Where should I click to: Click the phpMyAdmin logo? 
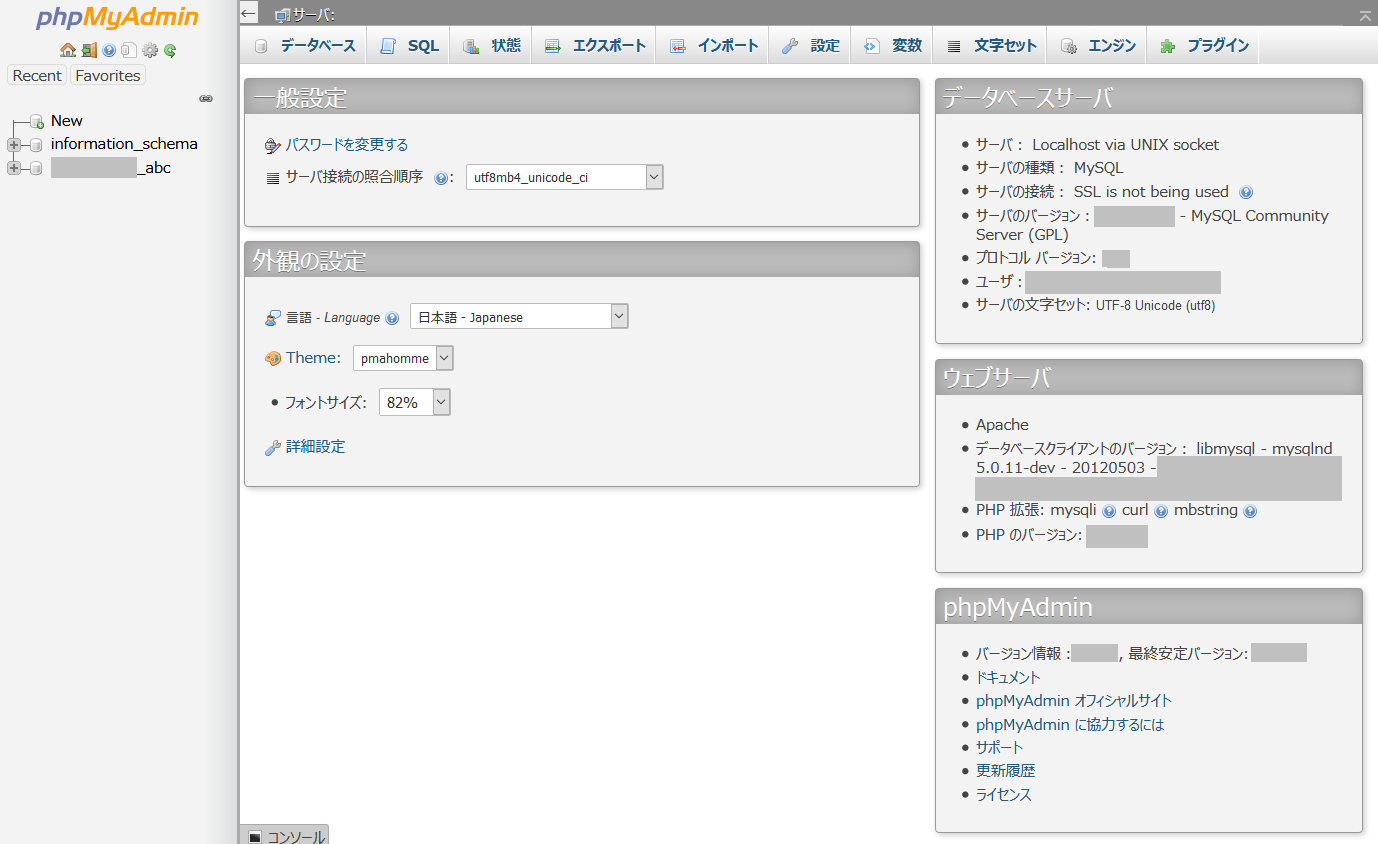pos(117,18)
